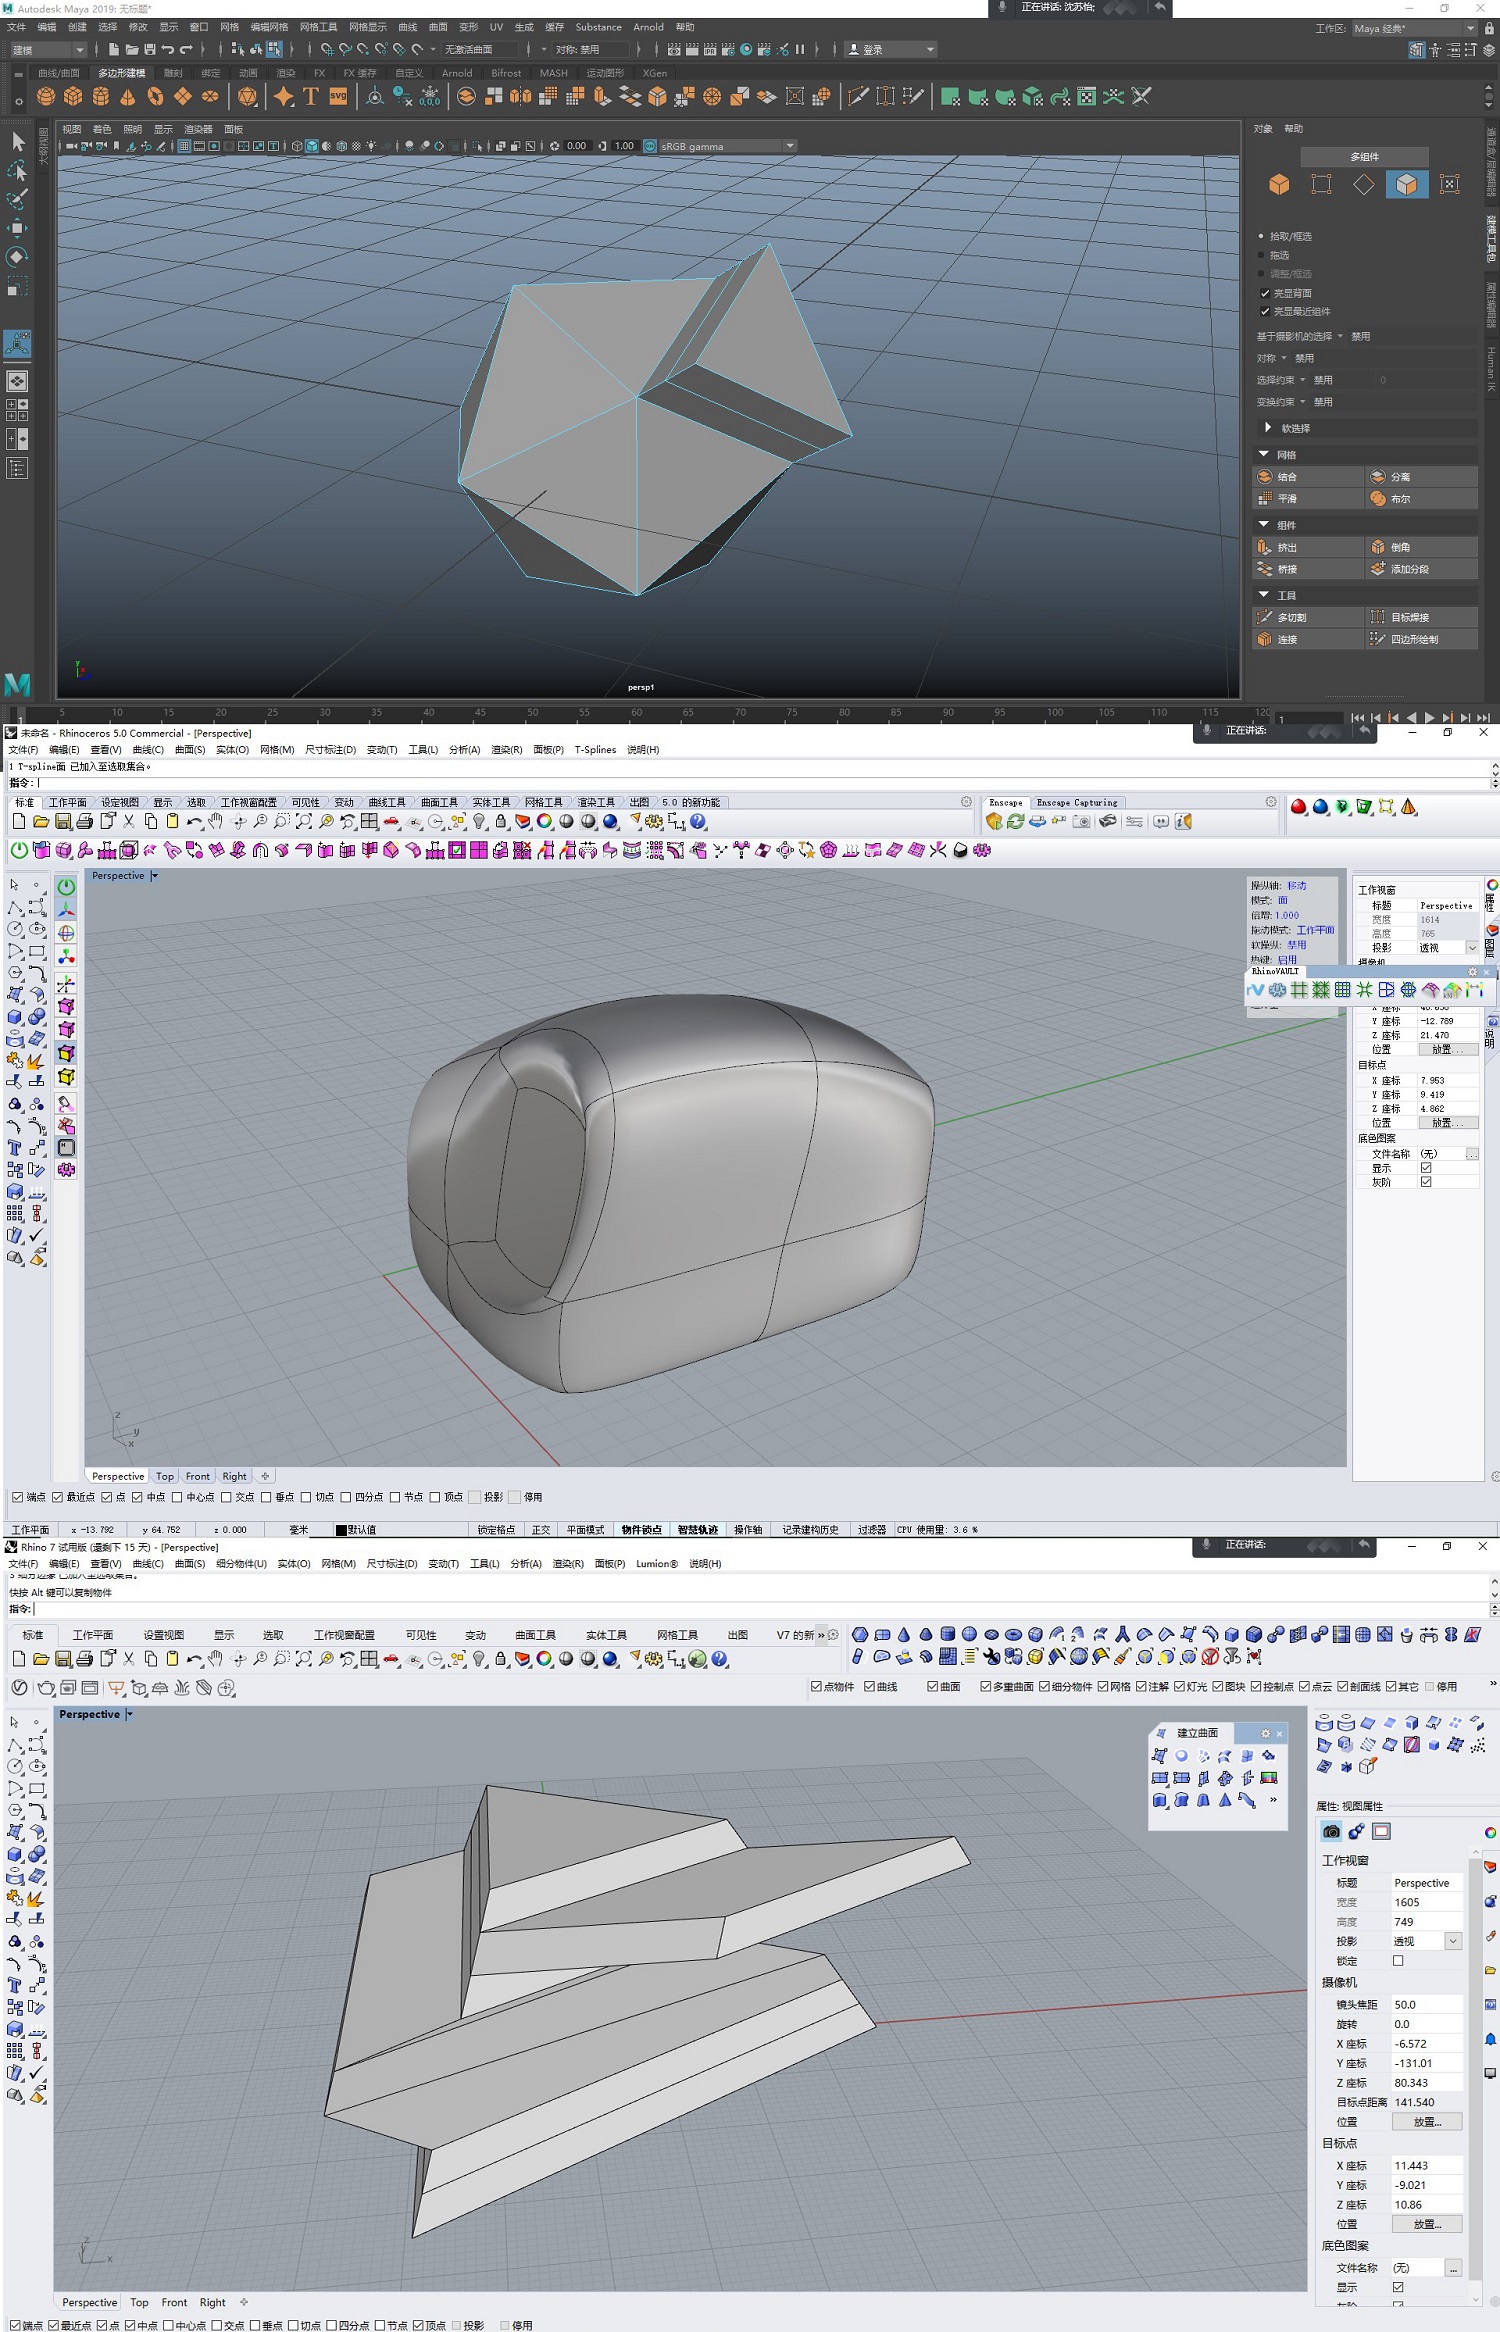Click New file icon in Rhino 5 toolbar

(x=19, y=821)
